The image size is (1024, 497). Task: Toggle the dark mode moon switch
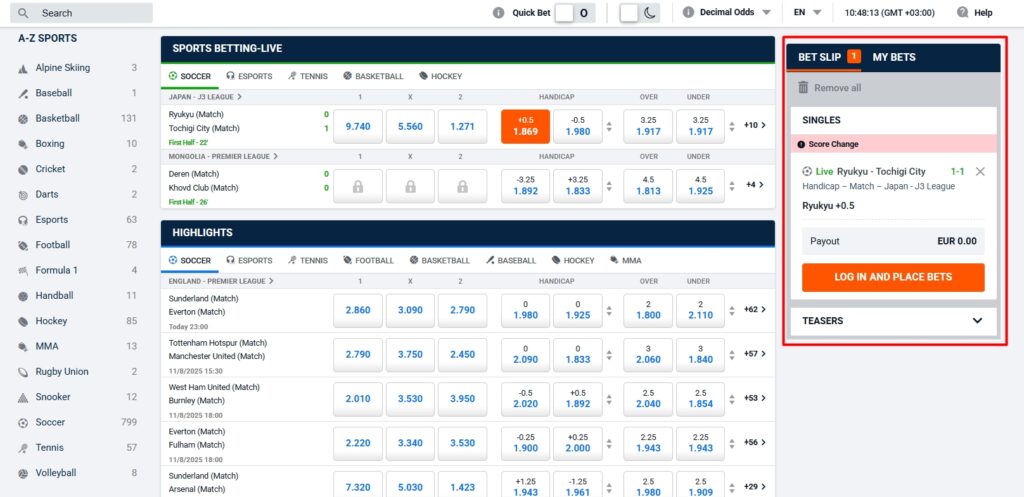coord(639,13)
